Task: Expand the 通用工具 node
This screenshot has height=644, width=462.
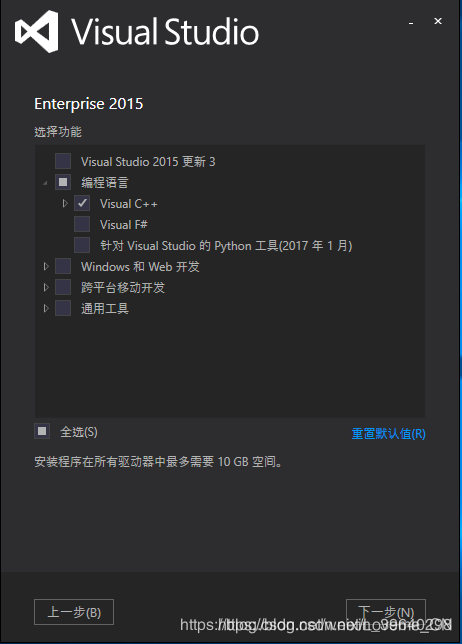Action: (46, 308)
